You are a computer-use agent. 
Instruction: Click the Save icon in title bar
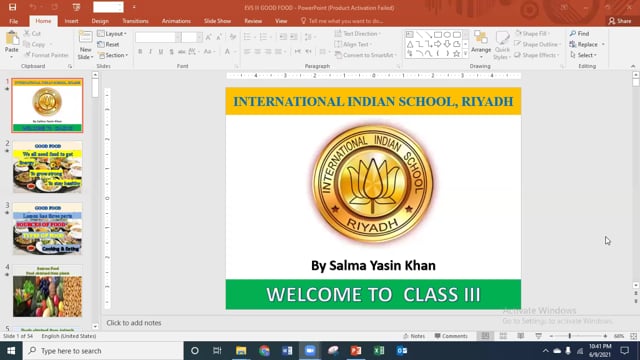pyautogui.click(x=13, y=7)
